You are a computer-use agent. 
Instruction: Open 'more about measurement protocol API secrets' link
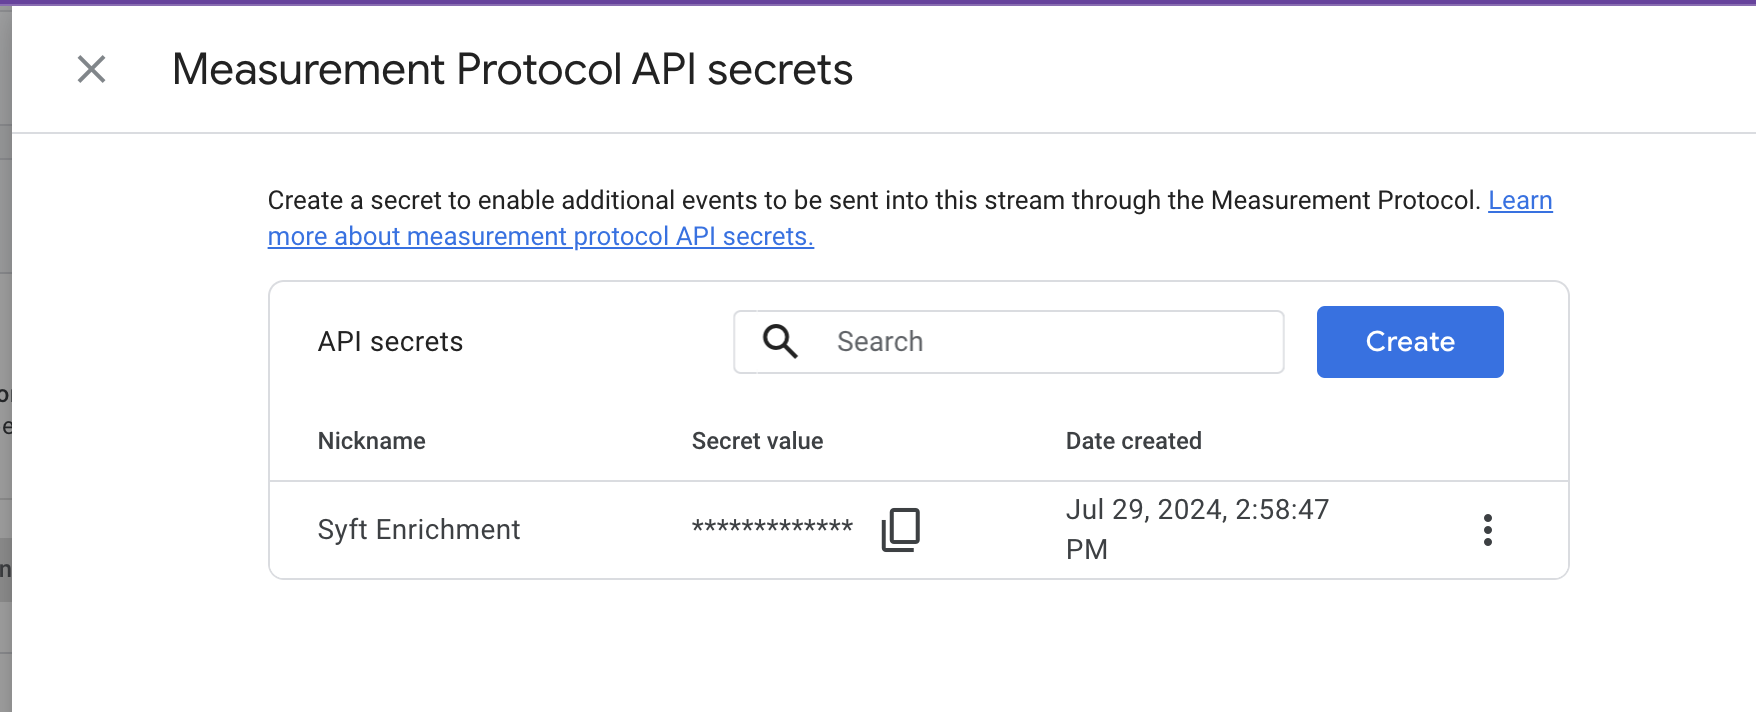tap(540, 237)
